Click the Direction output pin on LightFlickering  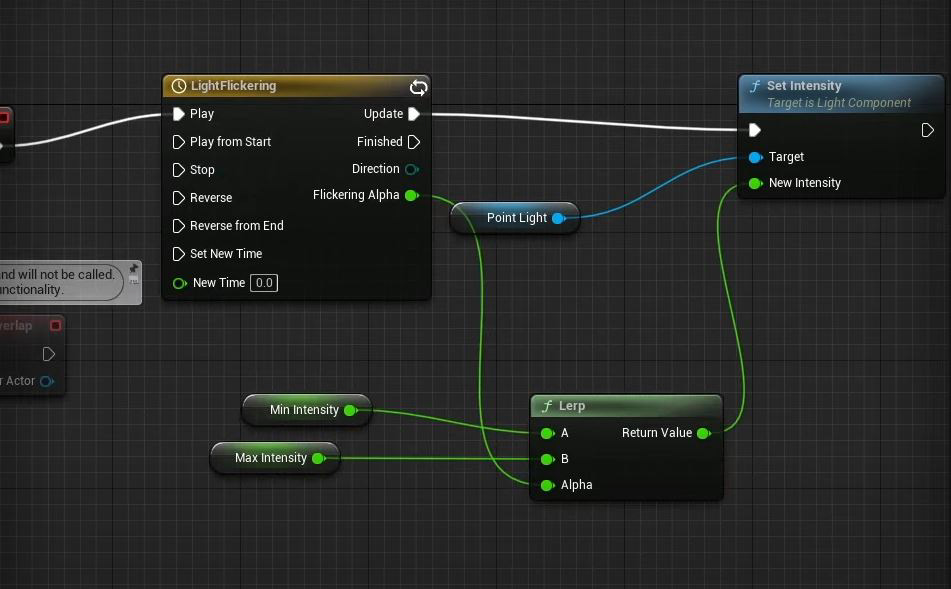click(412, 169)
